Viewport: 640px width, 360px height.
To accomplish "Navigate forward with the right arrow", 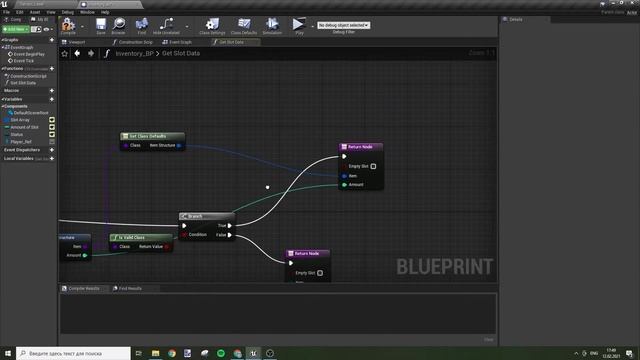I will pyautogui.click(x=91, y=53).
